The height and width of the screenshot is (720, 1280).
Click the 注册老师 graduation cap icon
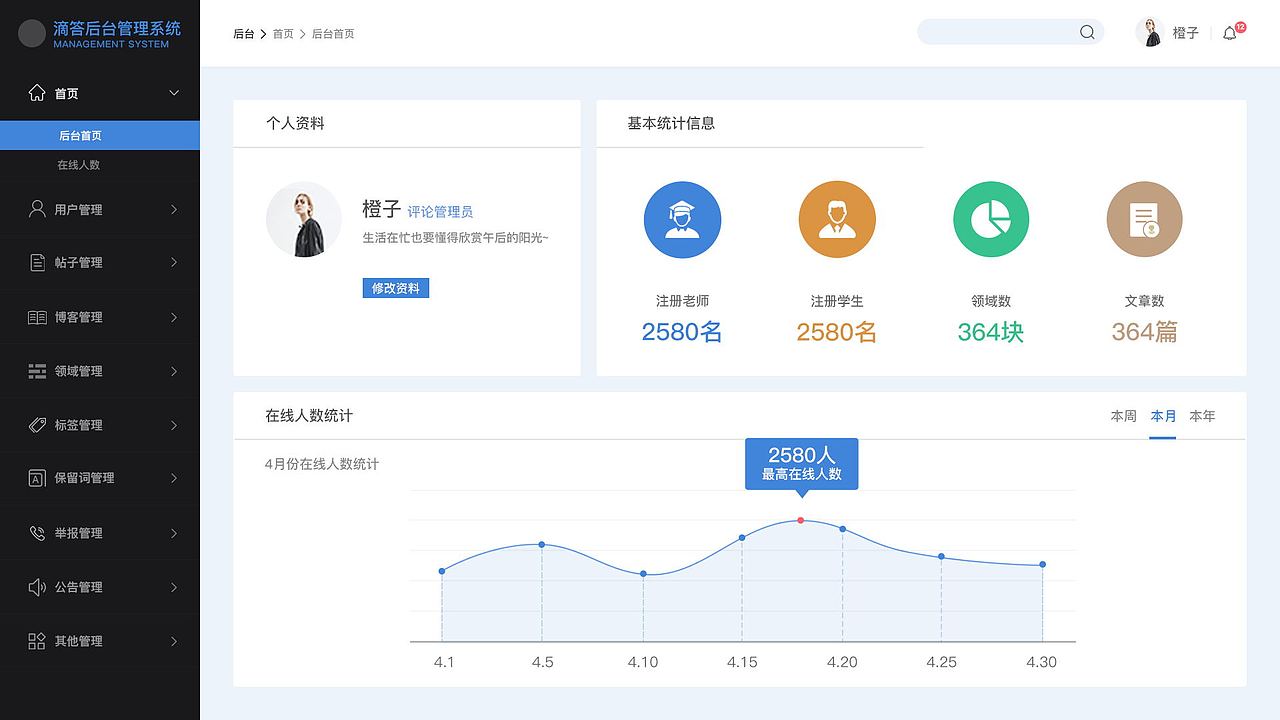point(682,219)
